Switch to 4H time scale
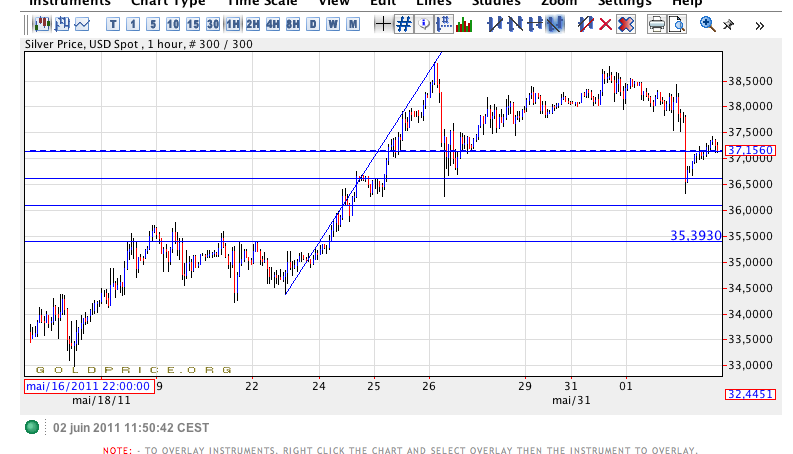This screenshot has height=454, width=793. [273, 24]
